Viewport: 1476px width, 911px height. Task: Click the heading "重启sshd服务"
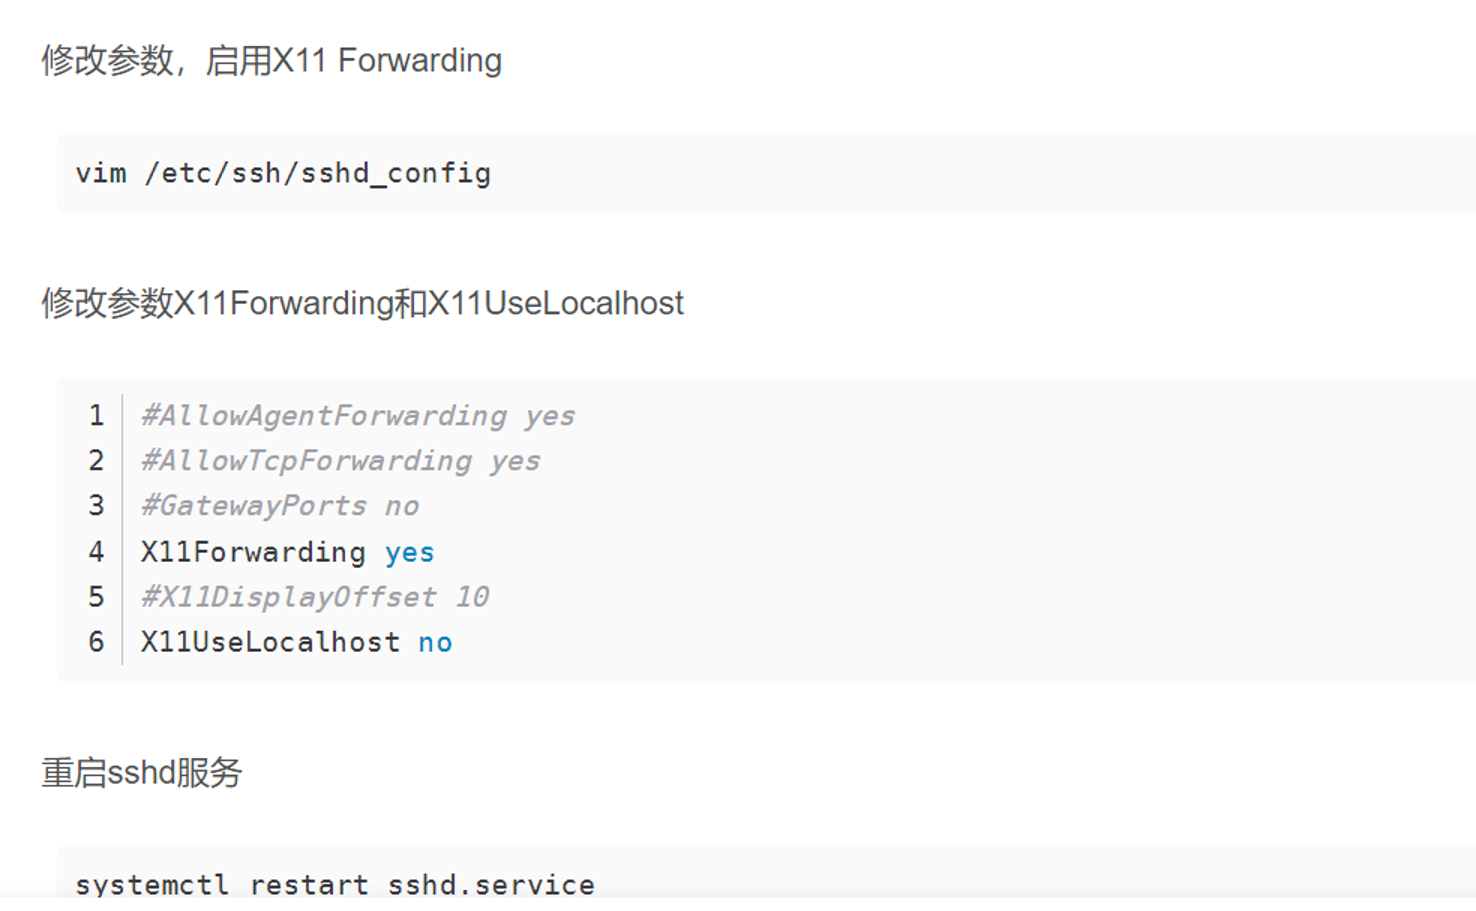142,773
